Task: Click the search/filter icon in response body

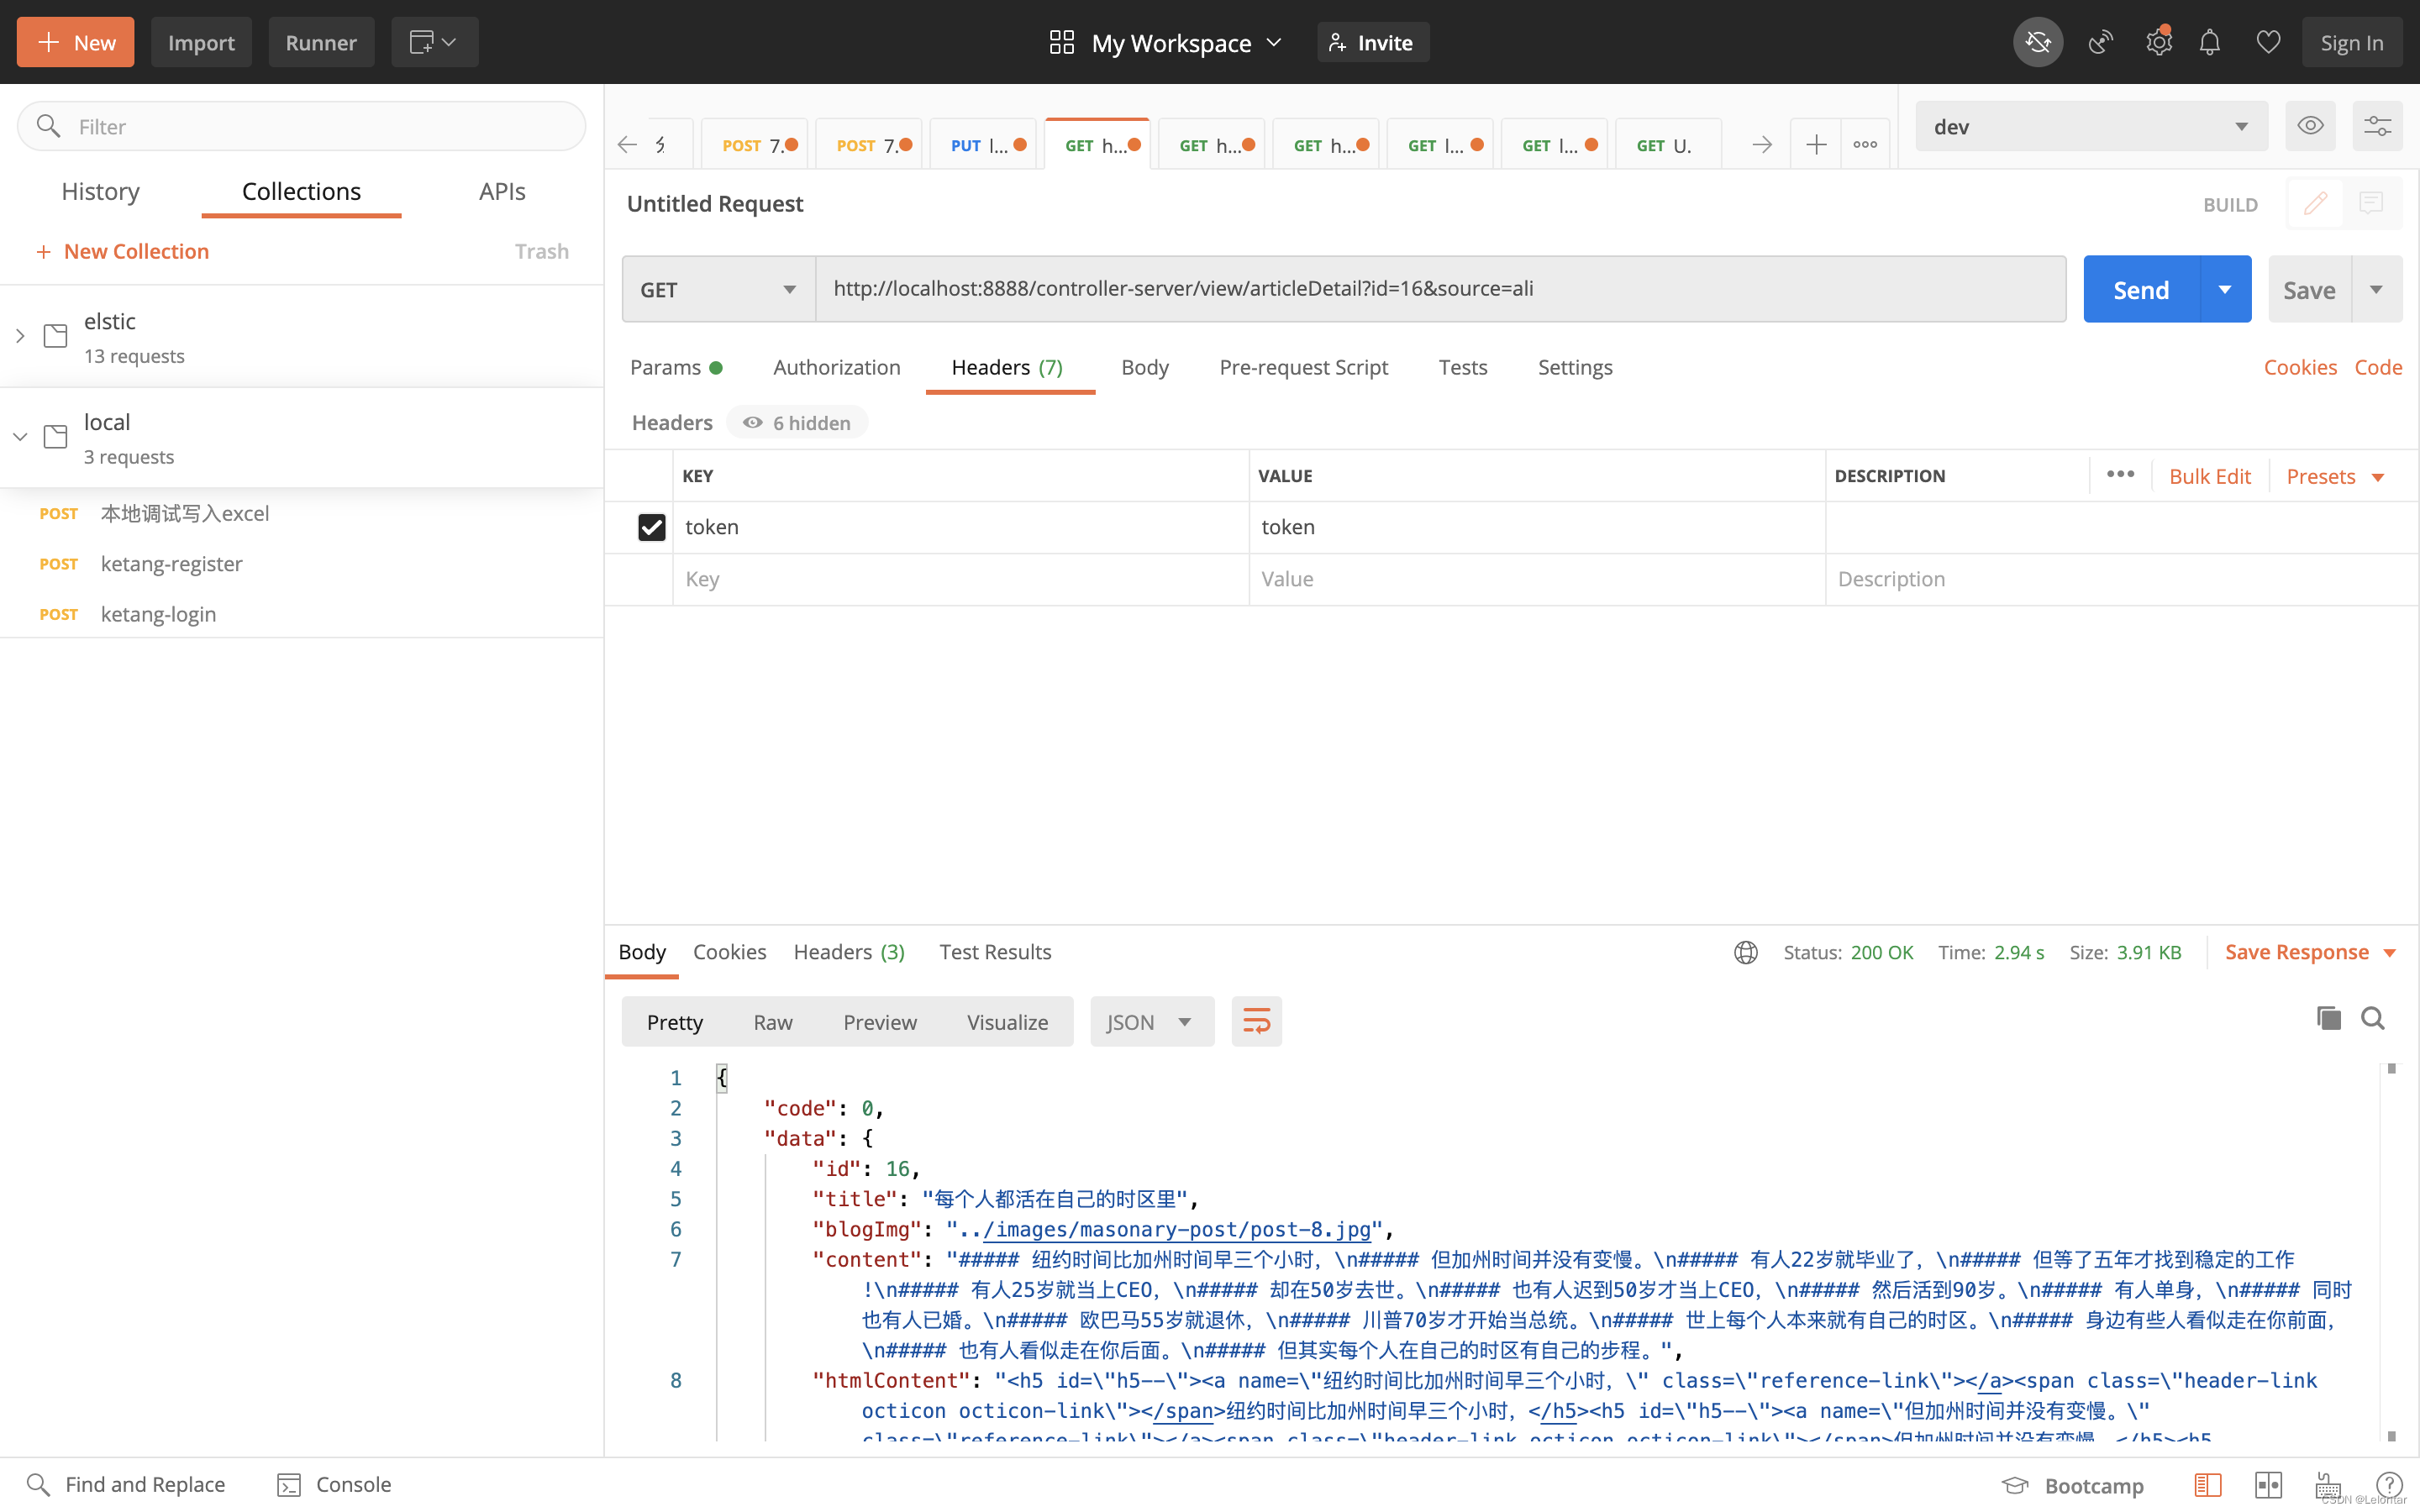Action: tap(2371, 1017)
